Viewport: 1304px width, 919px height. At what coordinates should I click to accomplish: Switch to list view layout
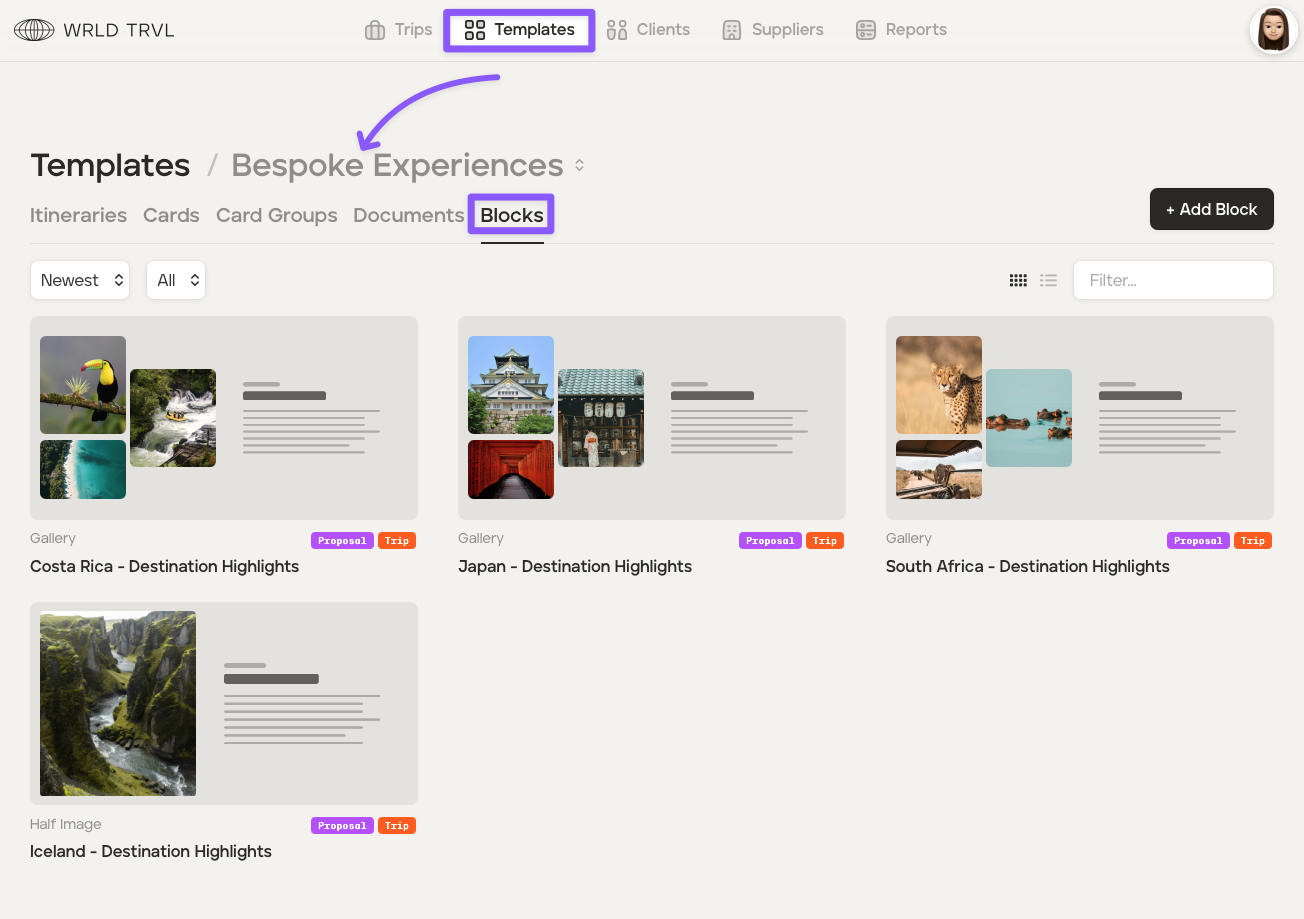[x=1048, y=281]
